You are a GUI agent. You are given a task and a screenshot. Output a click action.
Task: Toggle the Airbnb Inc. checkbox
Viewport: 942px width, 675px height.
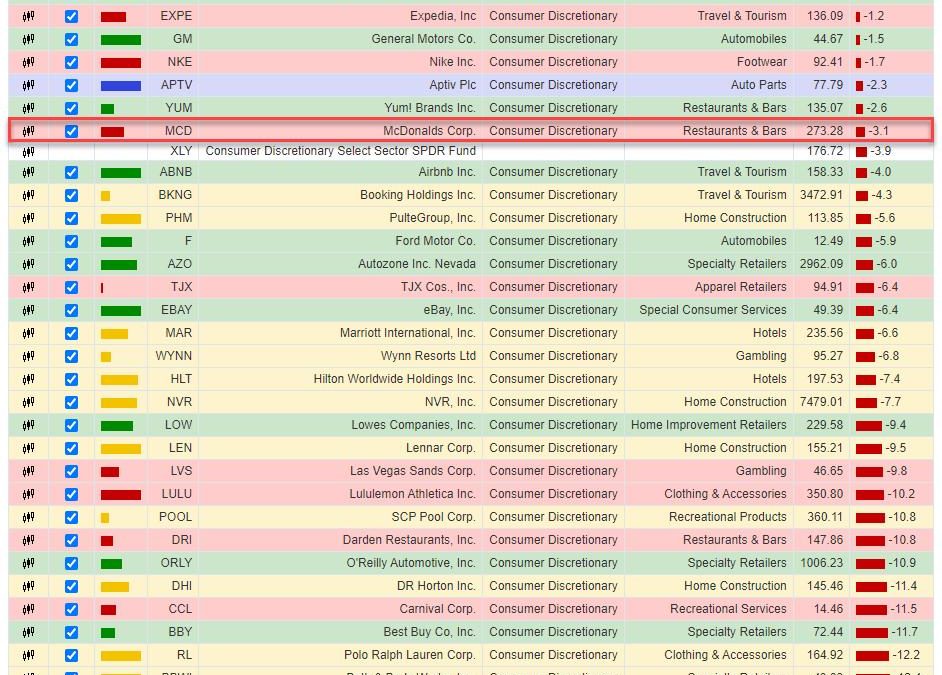pyautogui.click(x=71, y=172)
